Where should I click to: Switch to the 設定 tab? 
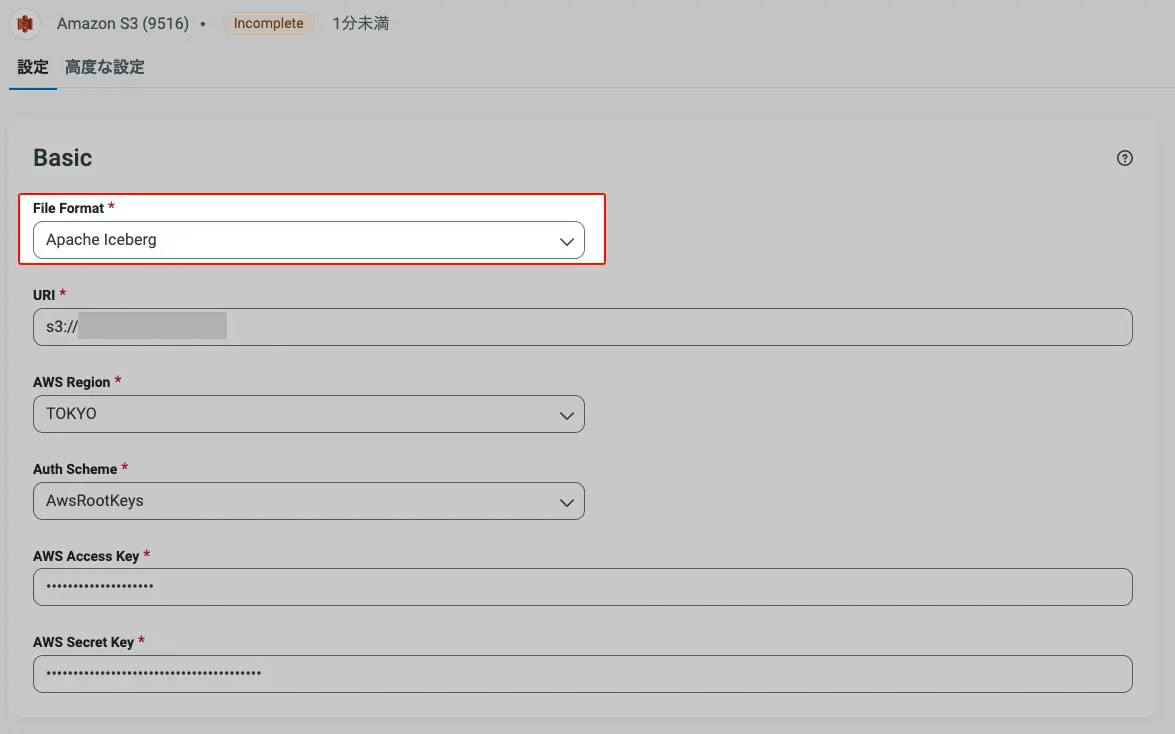point(32,67)
